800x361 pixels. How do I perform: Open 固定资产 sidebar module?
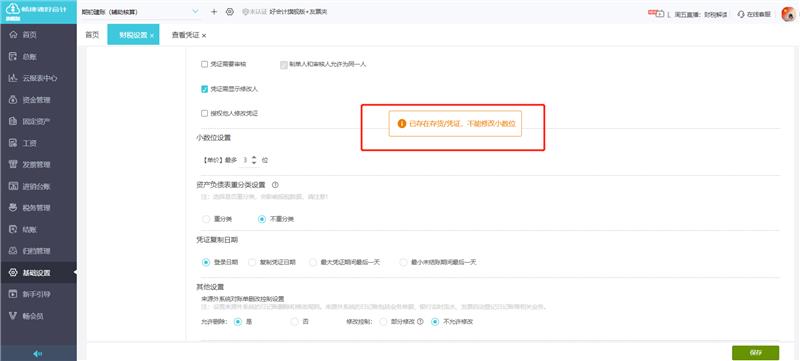38,121
